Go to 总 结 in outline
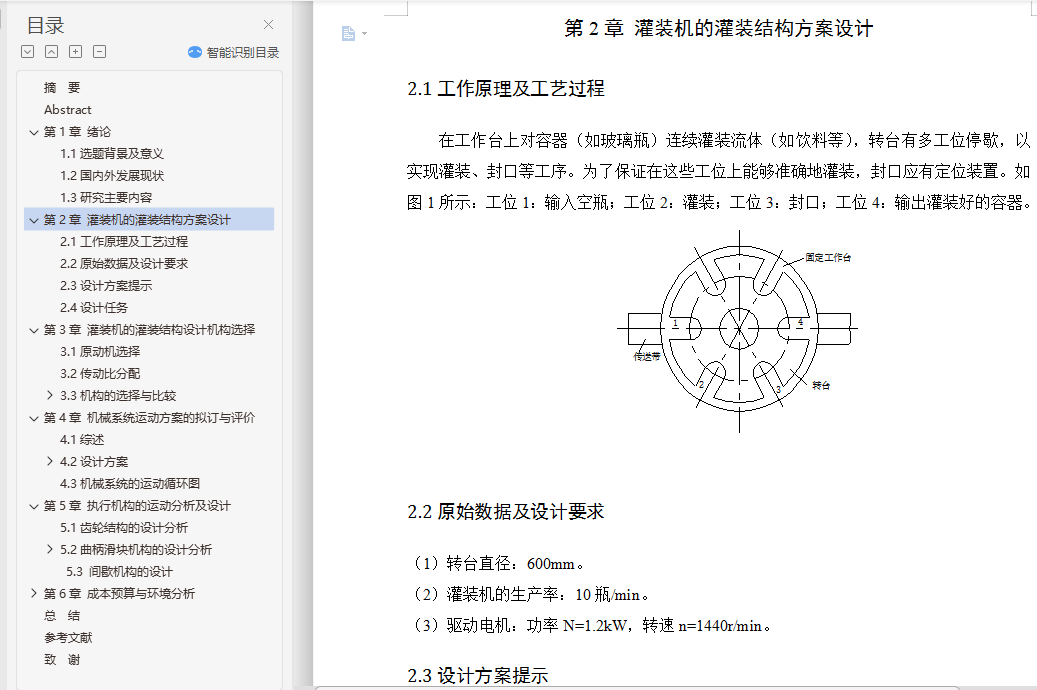The width and height of the screenshot is (1037, 690). click(62, 615)
